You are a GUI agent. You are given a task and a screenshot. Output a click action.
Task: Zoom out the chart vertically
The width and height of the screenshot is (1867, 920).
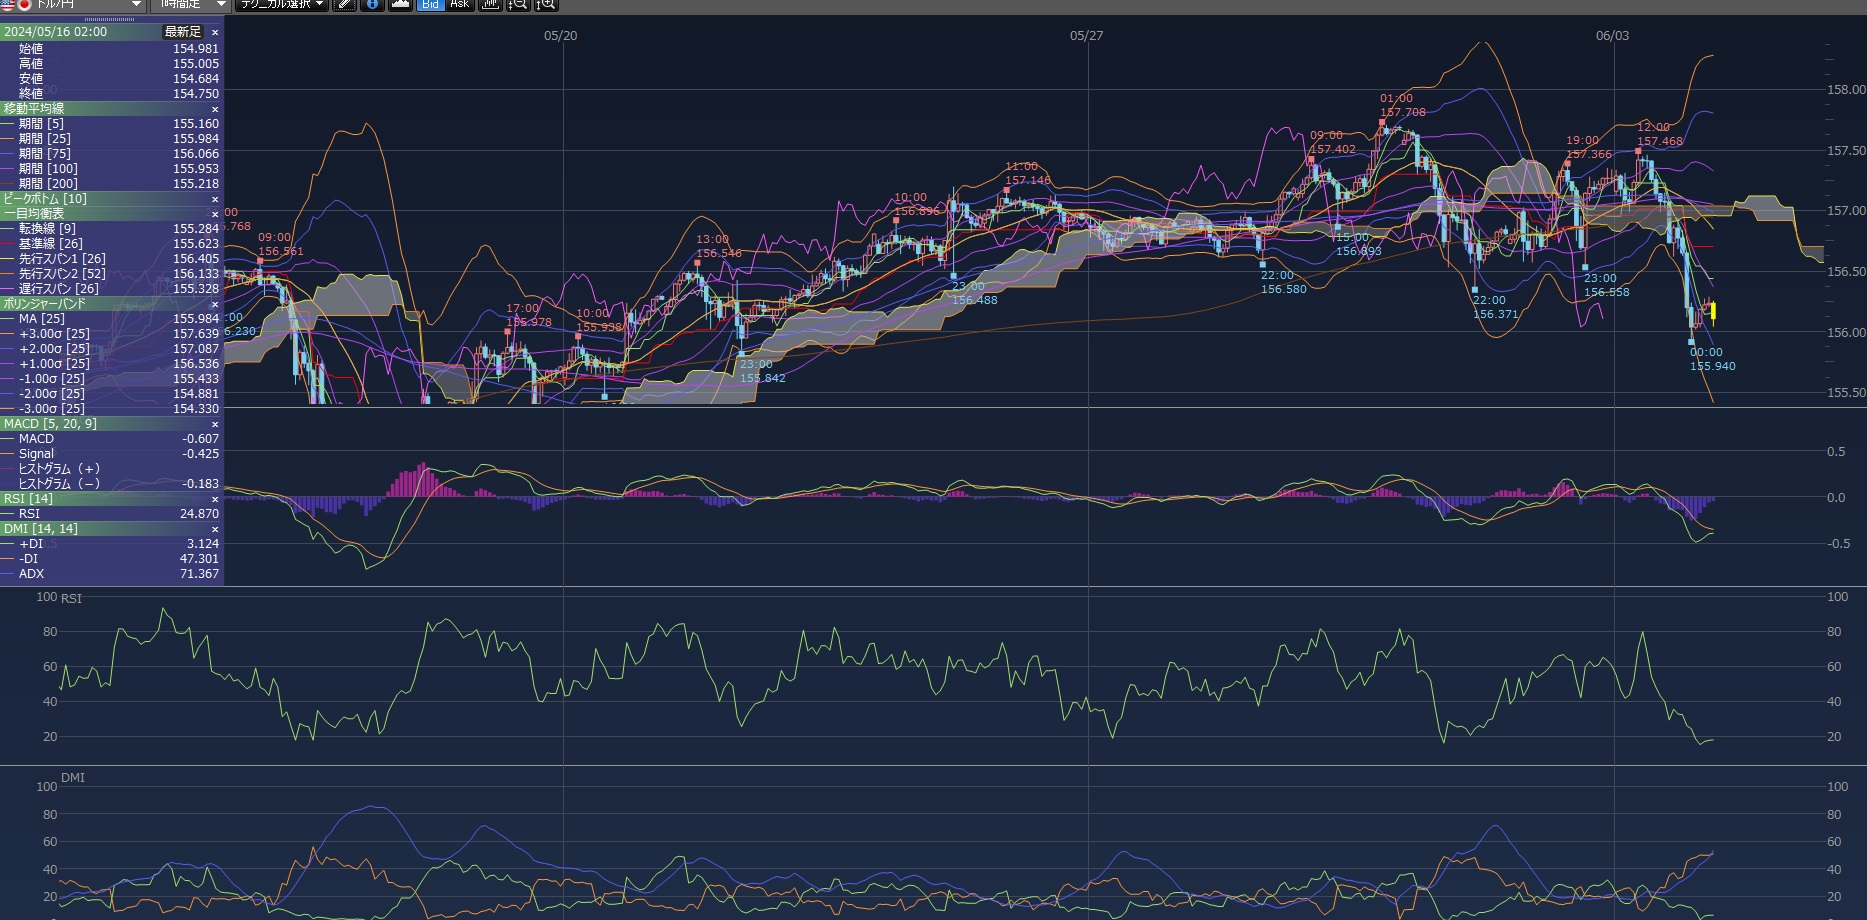click(518, 4)
